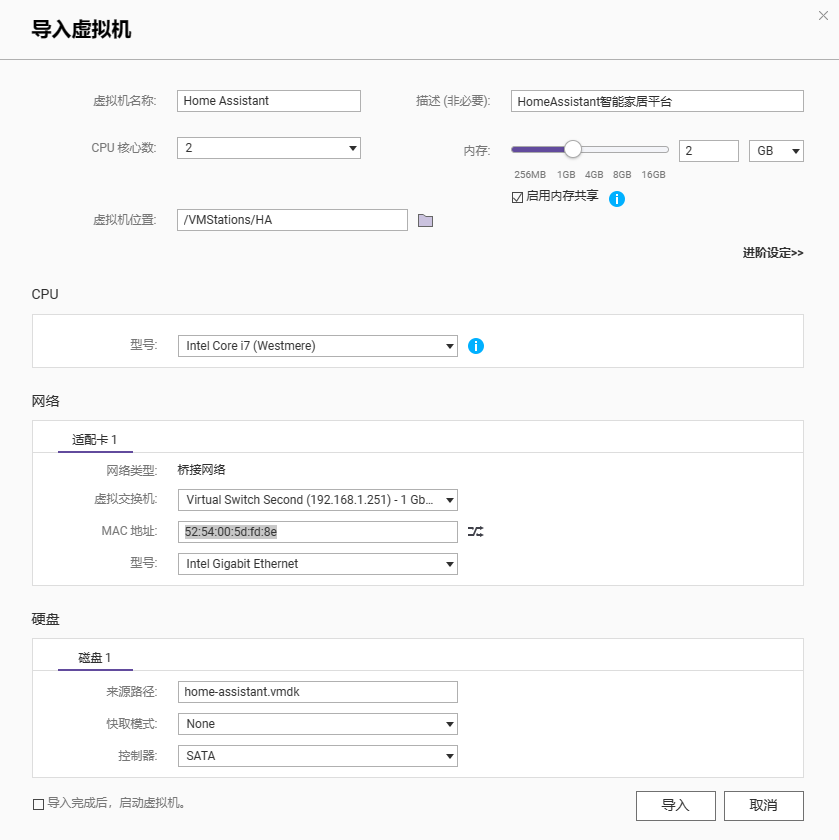Open folder browser for VM location
The height and width of the screenshot is (840, 839).
(425, 221)
